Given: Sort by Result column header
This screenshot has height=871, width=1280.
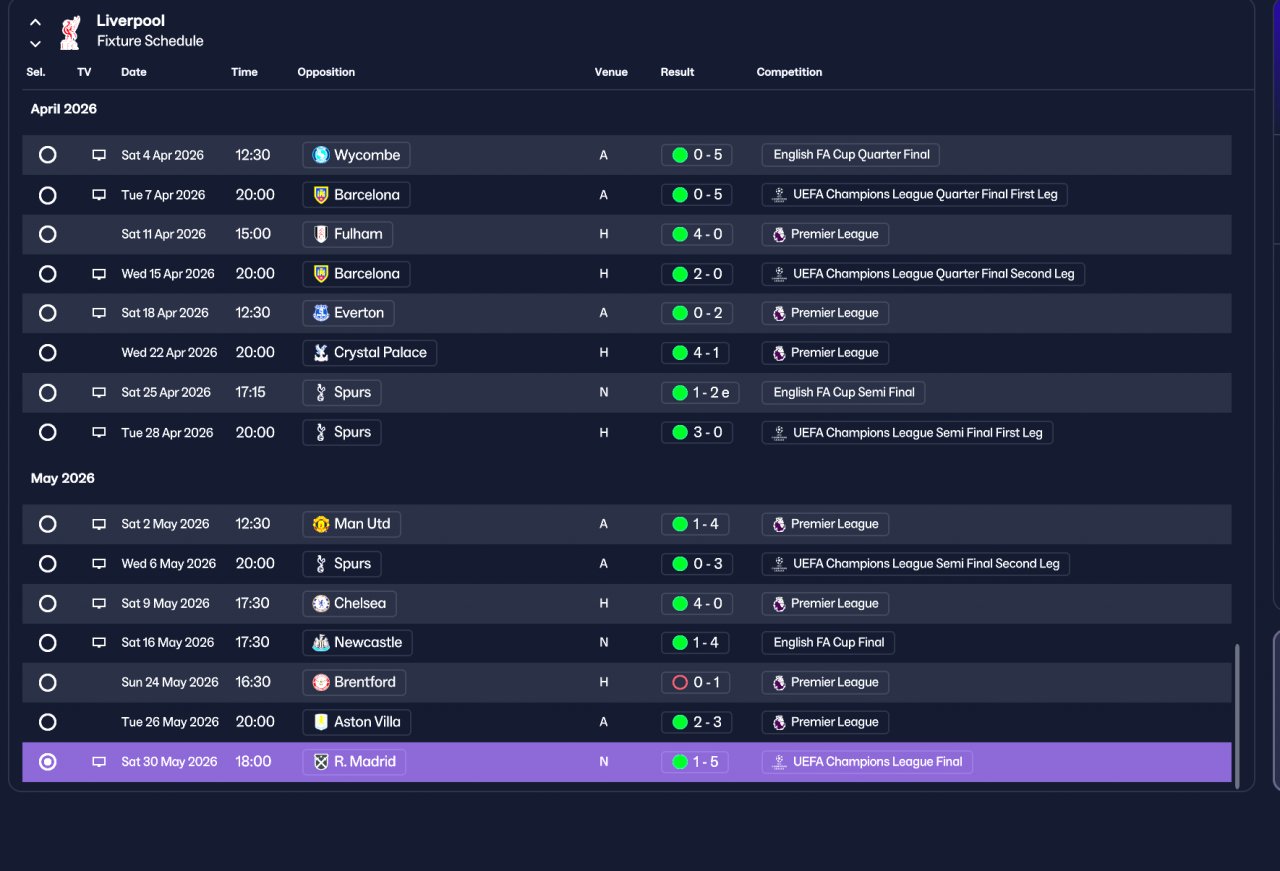Looking at the screenshot, I should point(677,72).
